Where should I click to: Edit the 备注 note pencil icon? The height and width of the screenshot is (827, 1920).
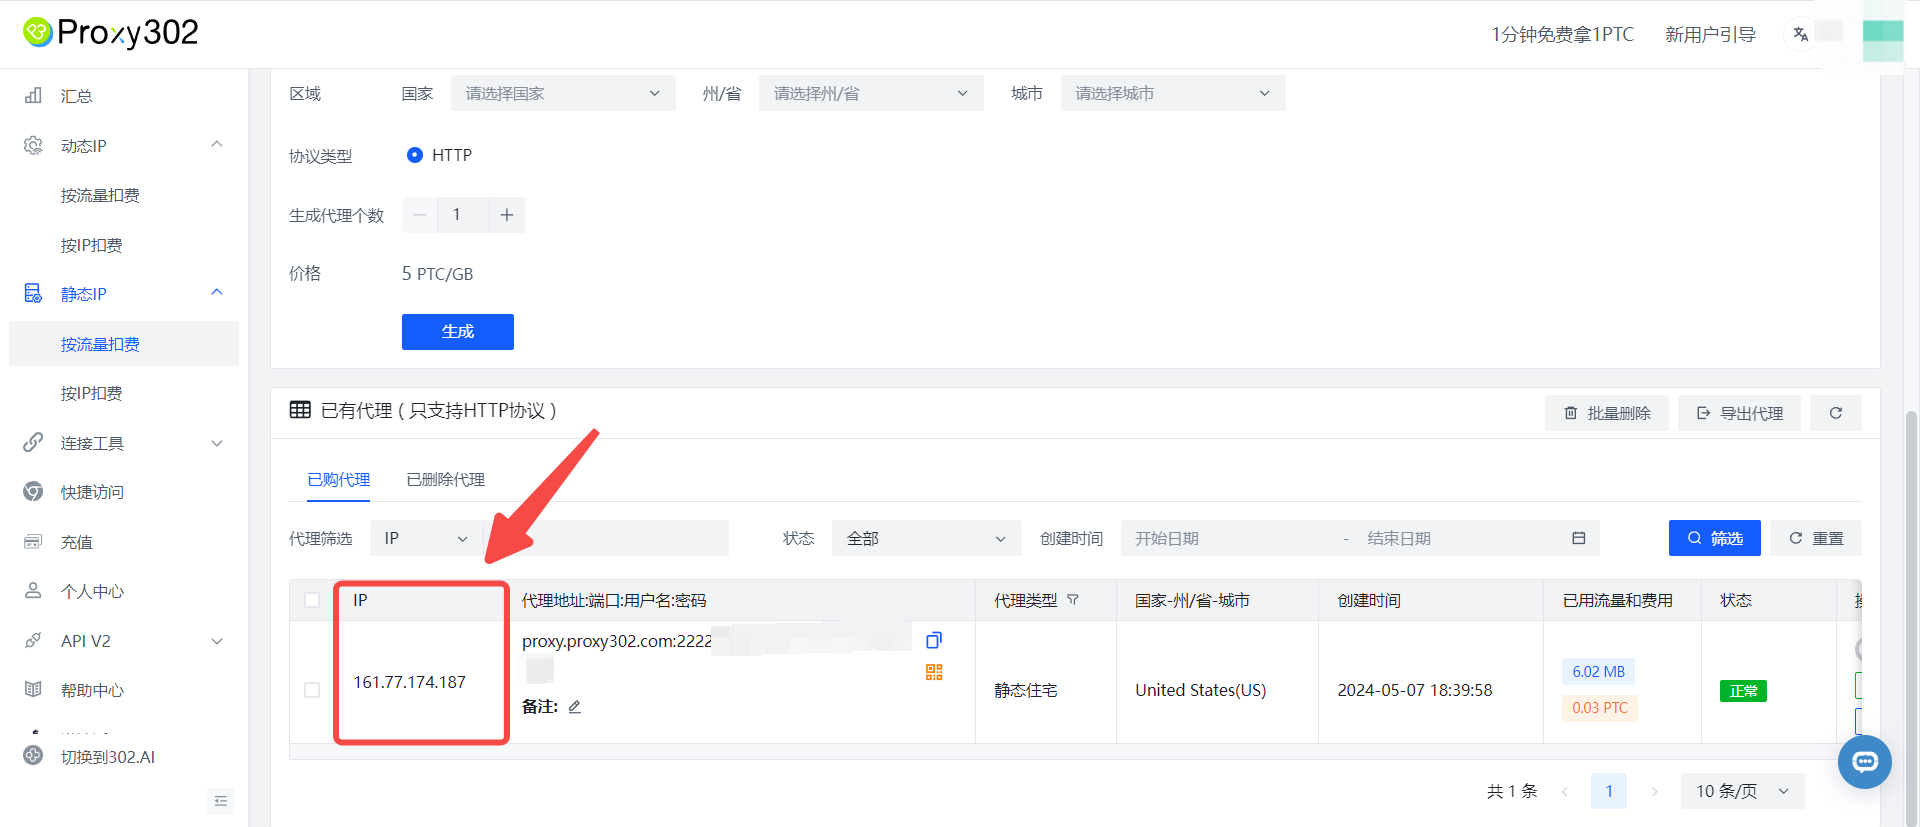575,707
